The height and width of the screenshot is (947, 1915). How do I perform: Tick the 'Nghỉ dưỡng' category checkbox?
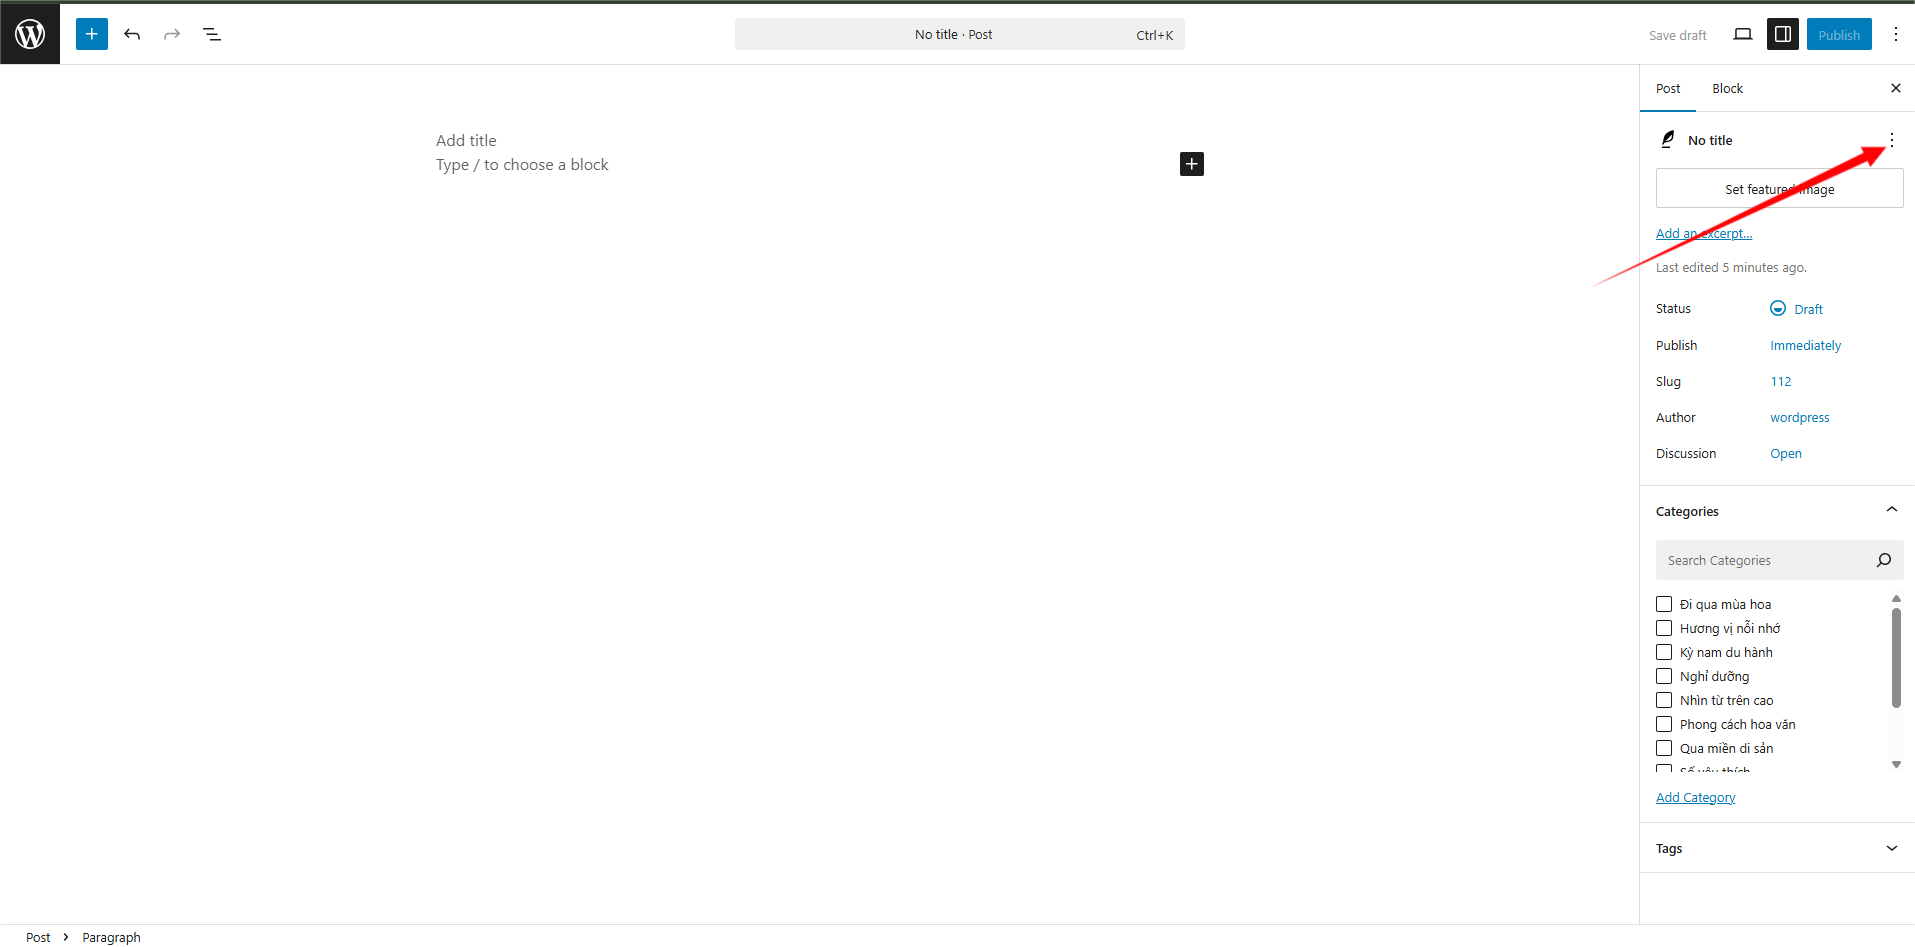pos(1664,676)
